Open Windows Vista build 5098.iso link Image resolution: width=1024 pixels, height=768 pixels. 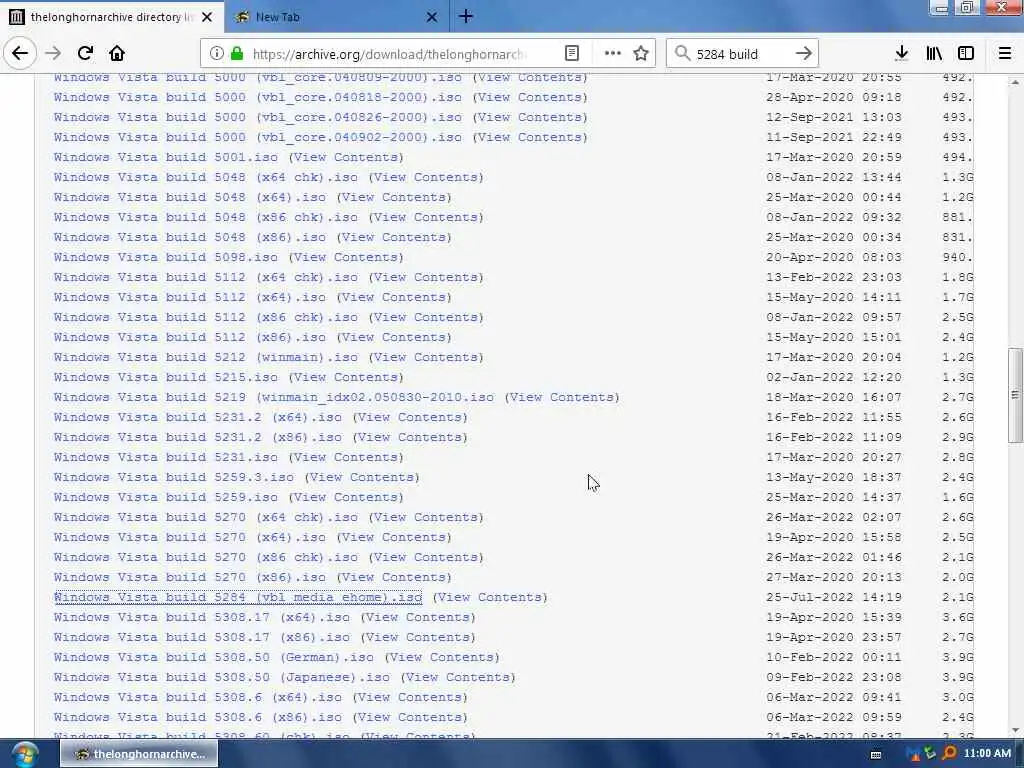tap(166, 257)
